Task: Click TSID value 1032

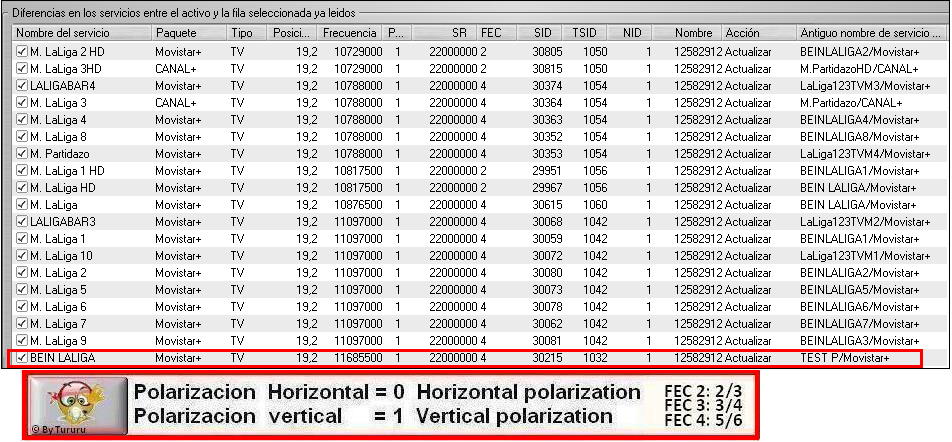Action: pos(595,358)
